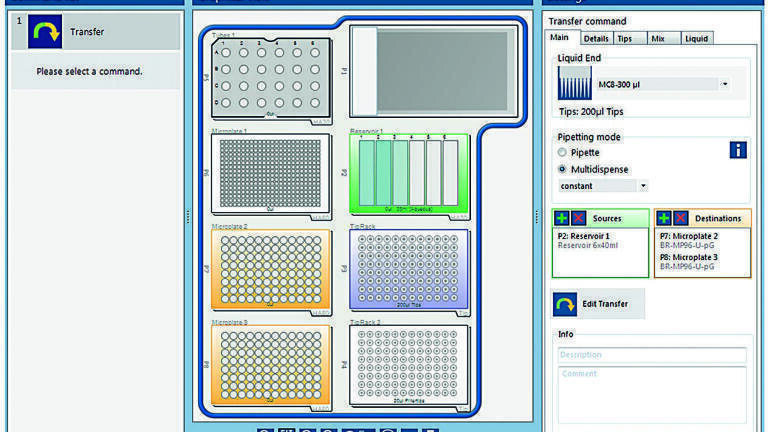Select the Transfer command row
768x432 pixels.
click(x=96, y=31)
